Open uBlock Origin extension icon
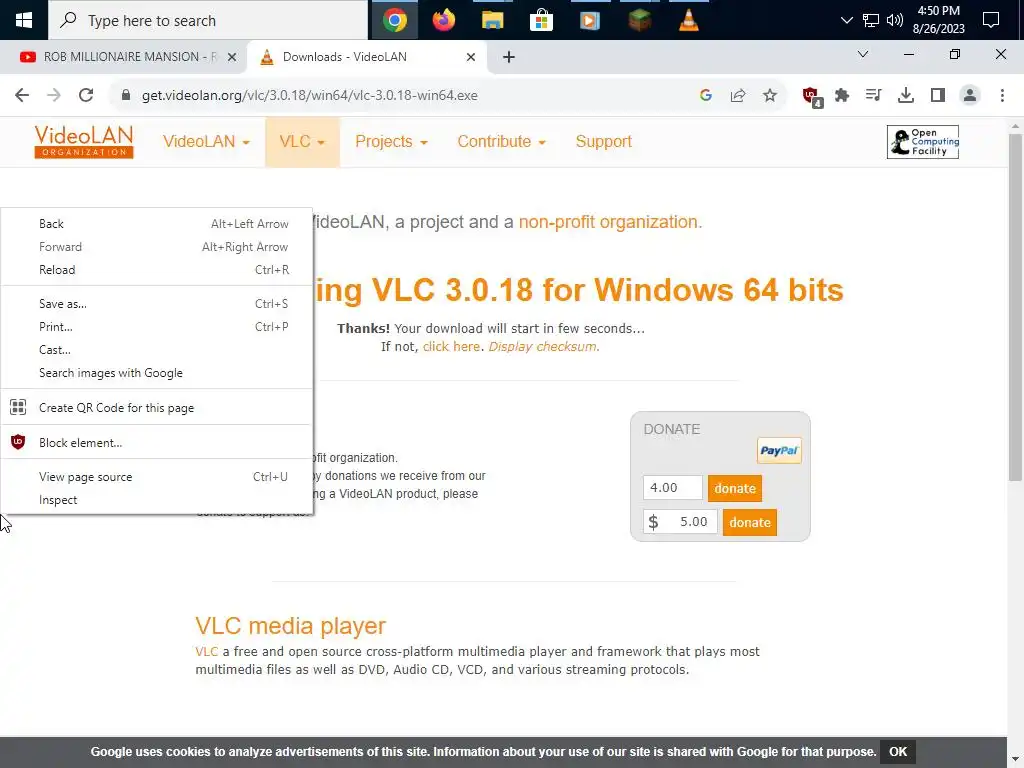Image resolution: width=1024 pixels, height=768 pixels. [812, 97]
